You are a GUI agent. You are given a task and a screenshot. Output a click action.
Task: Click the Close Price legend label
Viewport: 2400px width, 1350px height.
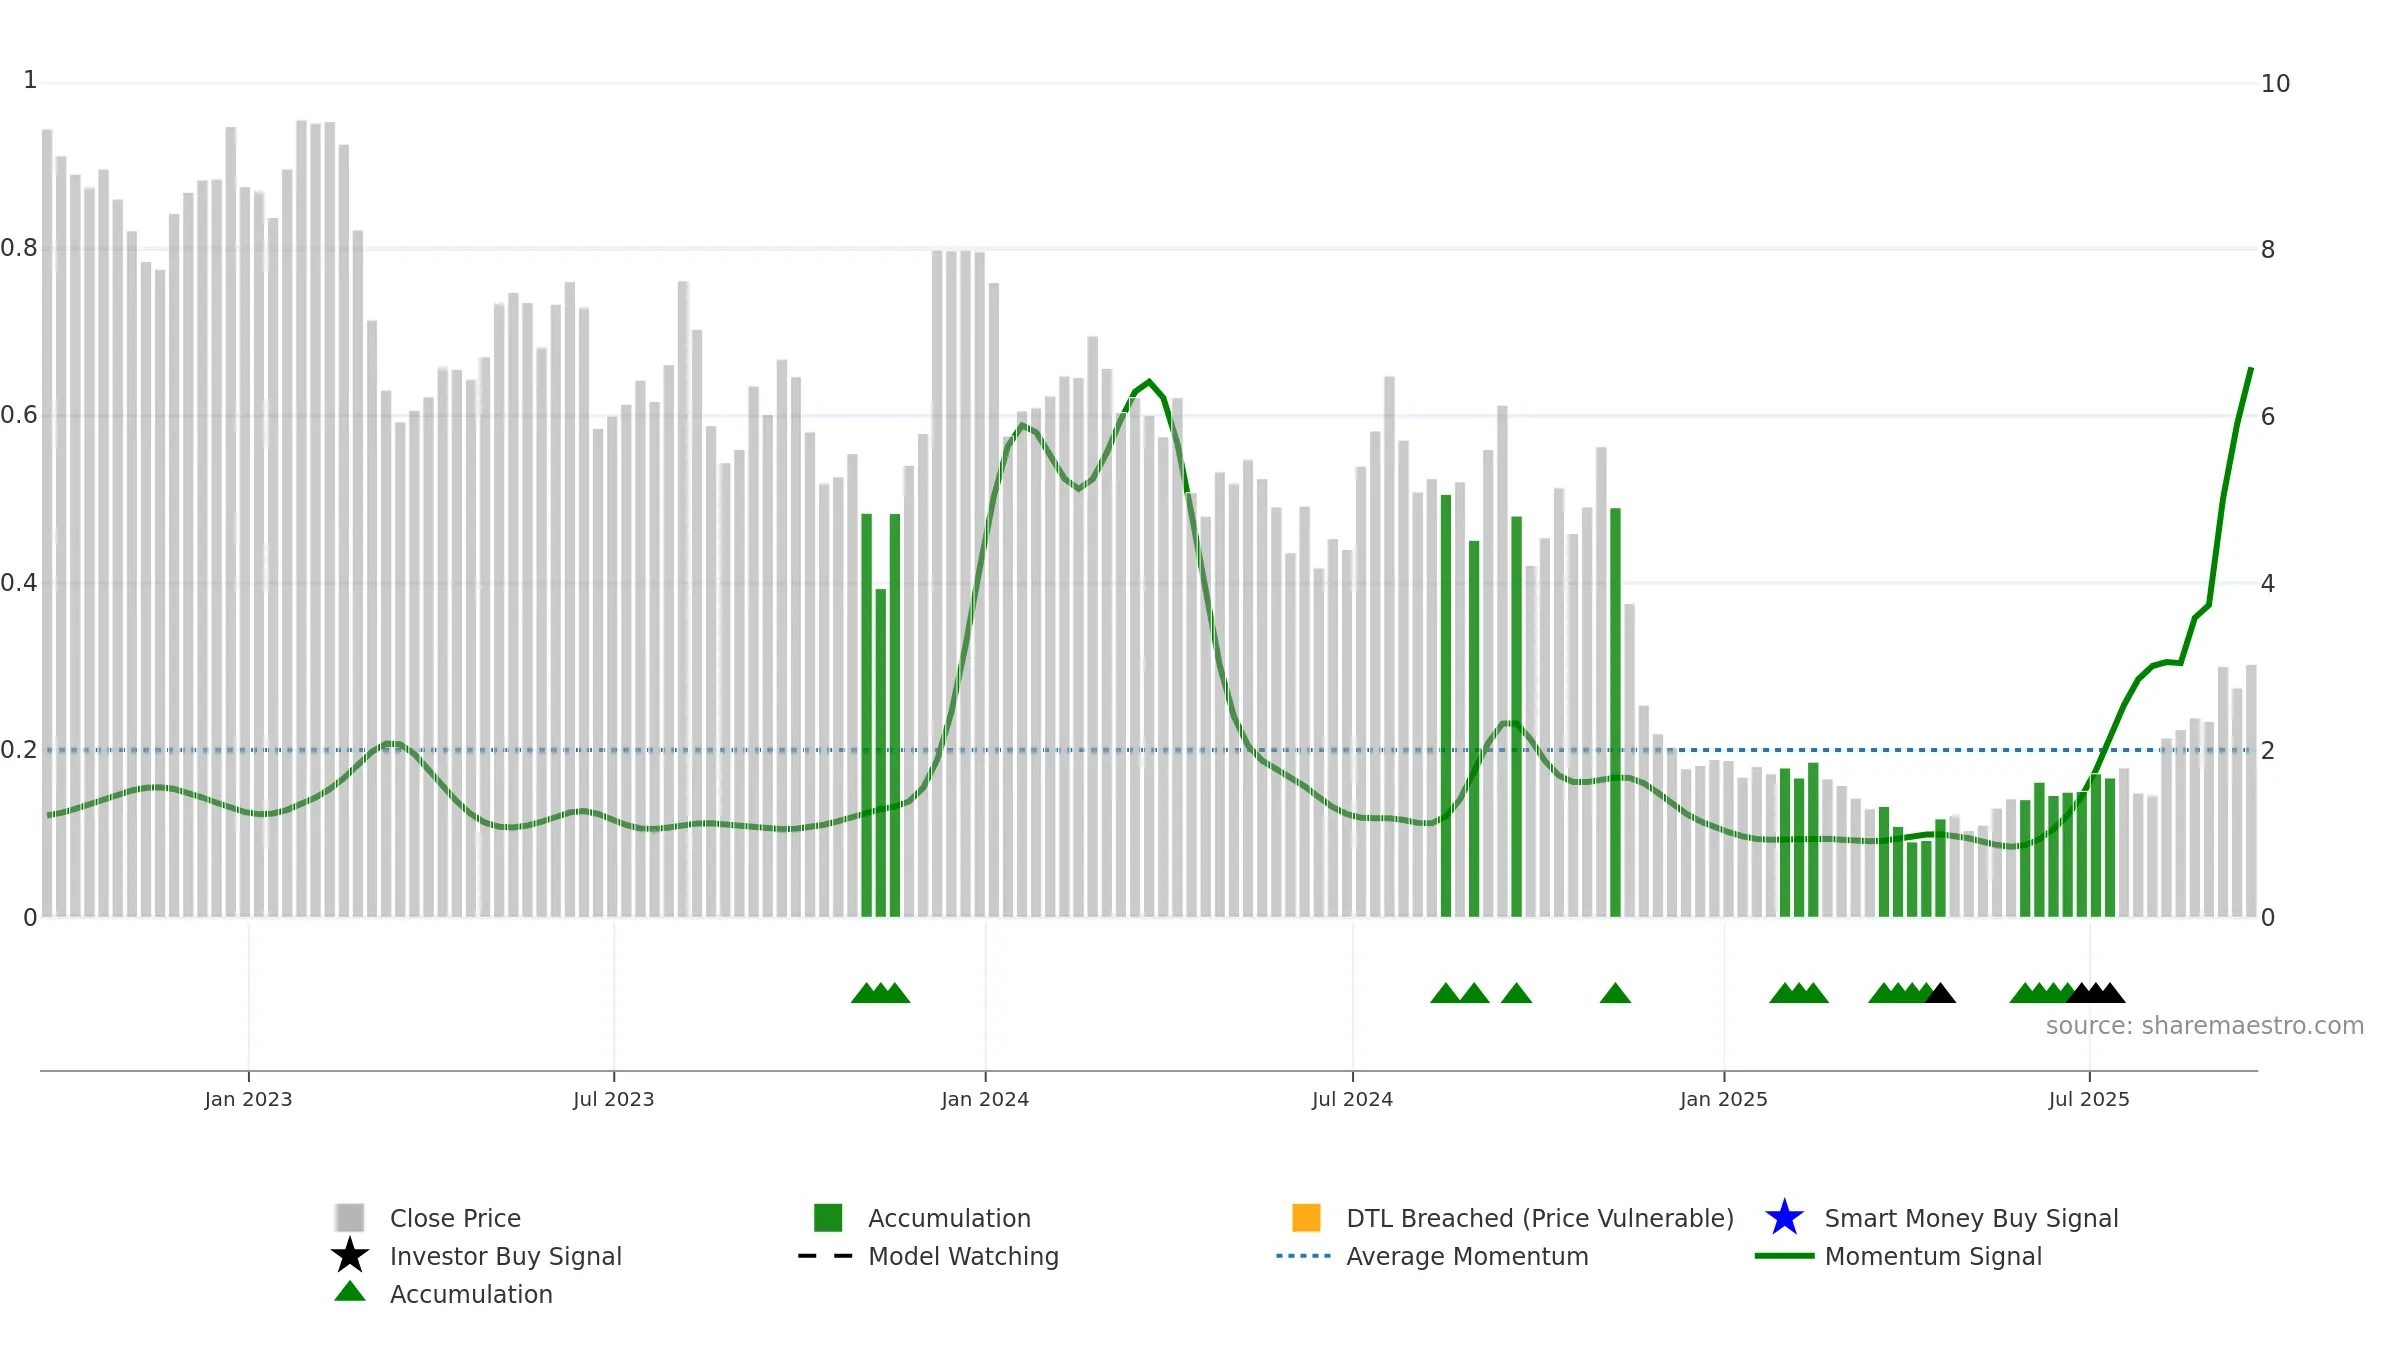click(455, 1218)
